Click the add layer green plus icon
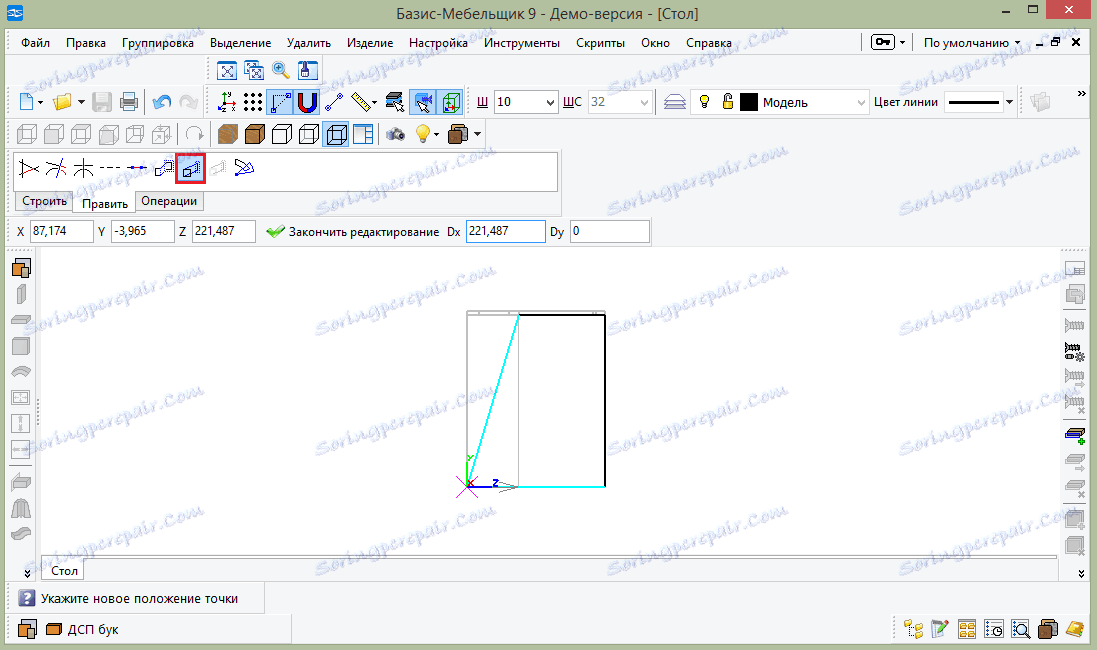This screenshot has height=650, width=1097. [1075, 435]
